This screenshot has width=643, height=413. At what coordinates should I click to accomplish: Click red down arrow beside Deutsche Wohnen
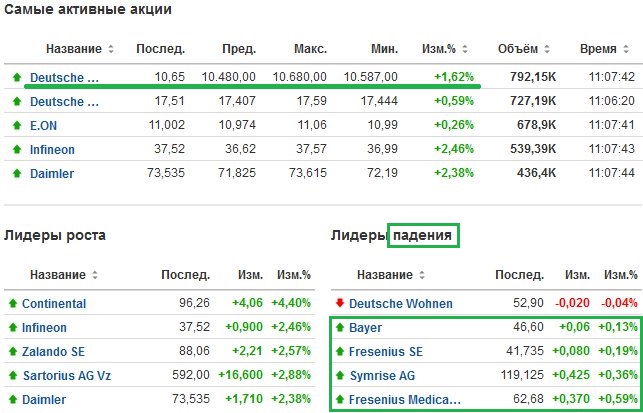tap(340, 303)
